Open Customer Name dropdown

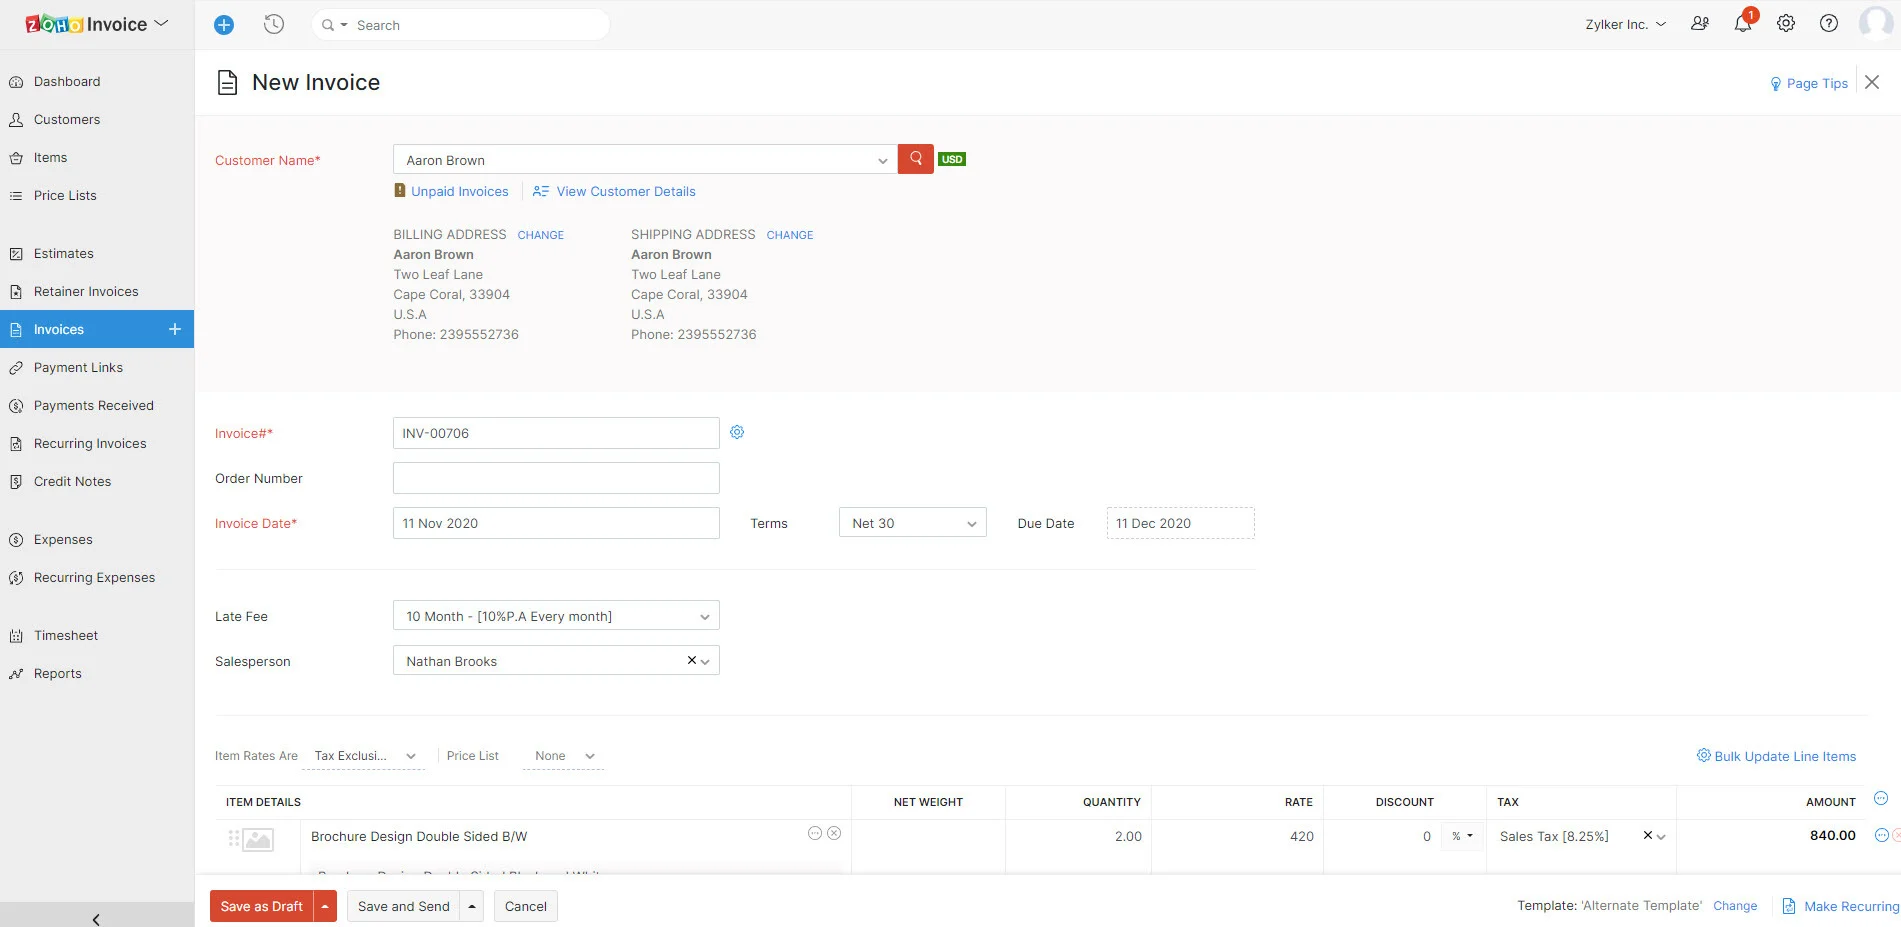click(x=645, y=160)
